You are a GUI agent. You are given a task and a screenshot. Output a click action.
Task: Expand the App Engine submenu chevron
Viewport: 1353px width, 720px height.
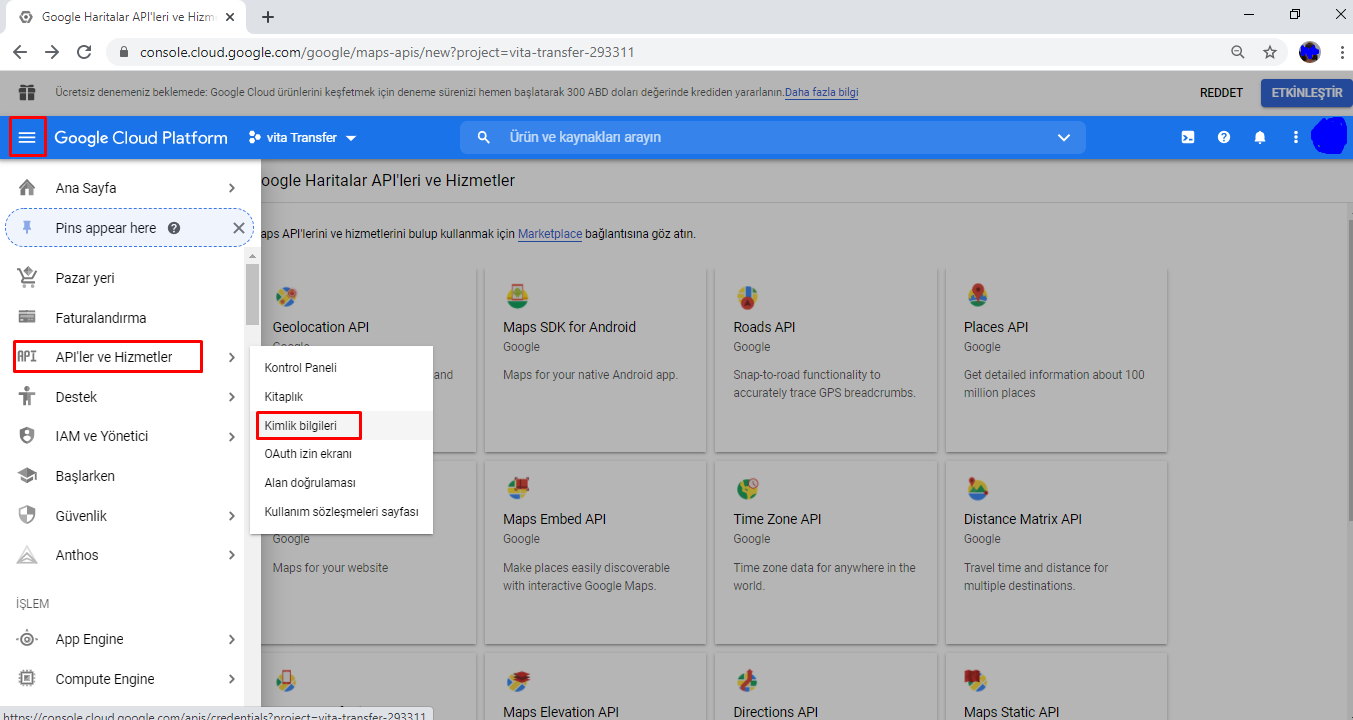[x=232, y=639]
